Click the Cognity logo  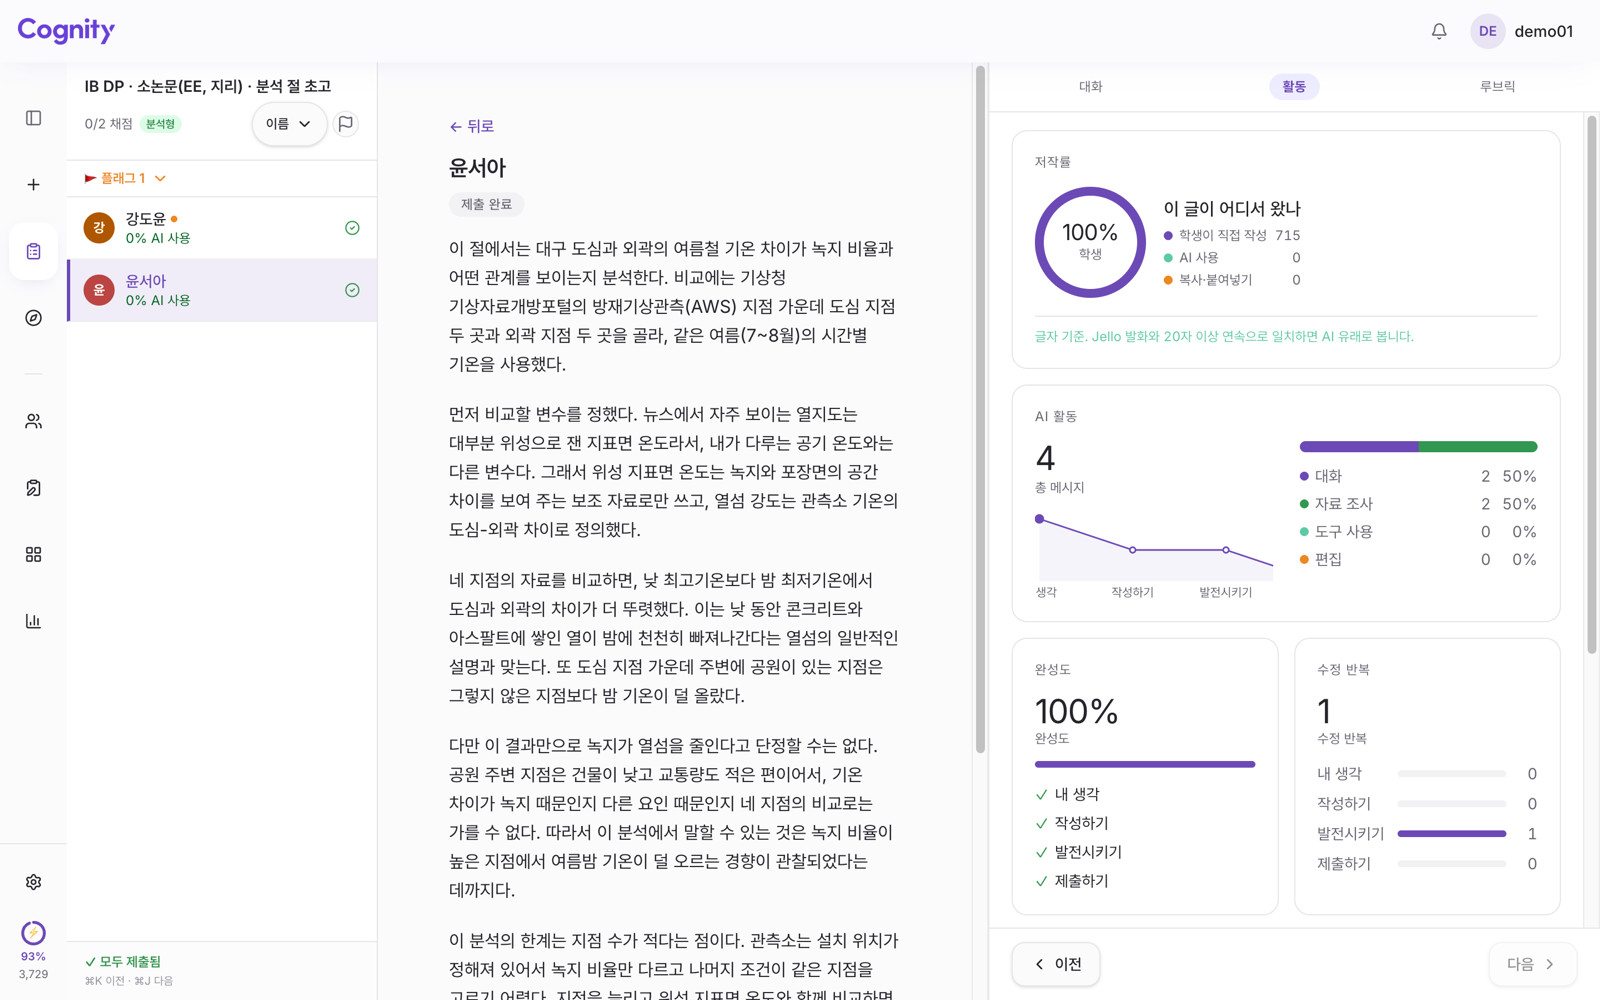(66, 31)
